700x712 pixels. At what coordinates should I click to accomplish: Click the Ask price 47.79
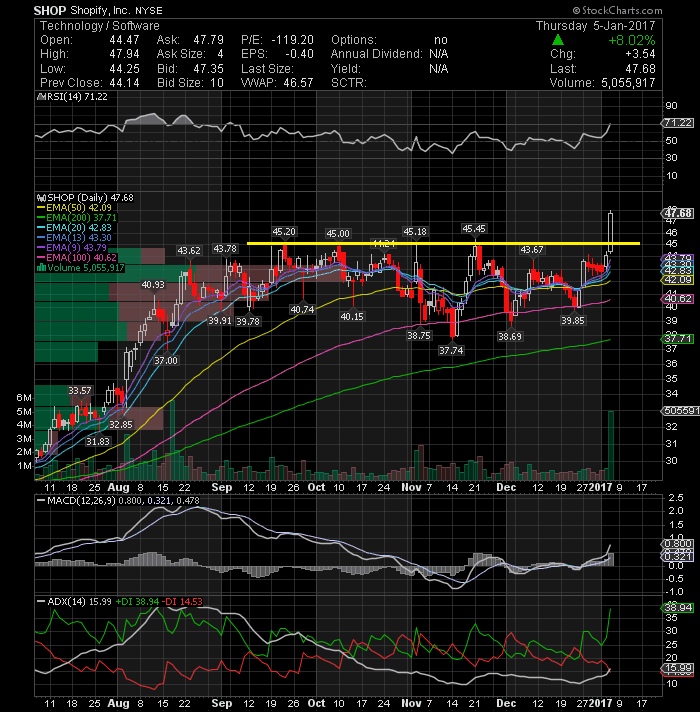point(209,40)
